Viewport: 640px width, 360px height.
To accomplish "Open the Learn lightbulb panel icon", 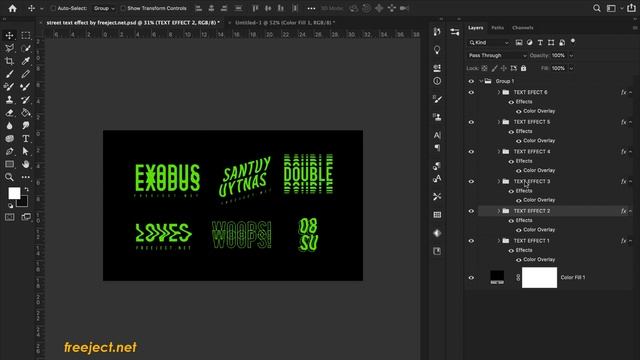I will pyautogui.click(x=437, y=50).
